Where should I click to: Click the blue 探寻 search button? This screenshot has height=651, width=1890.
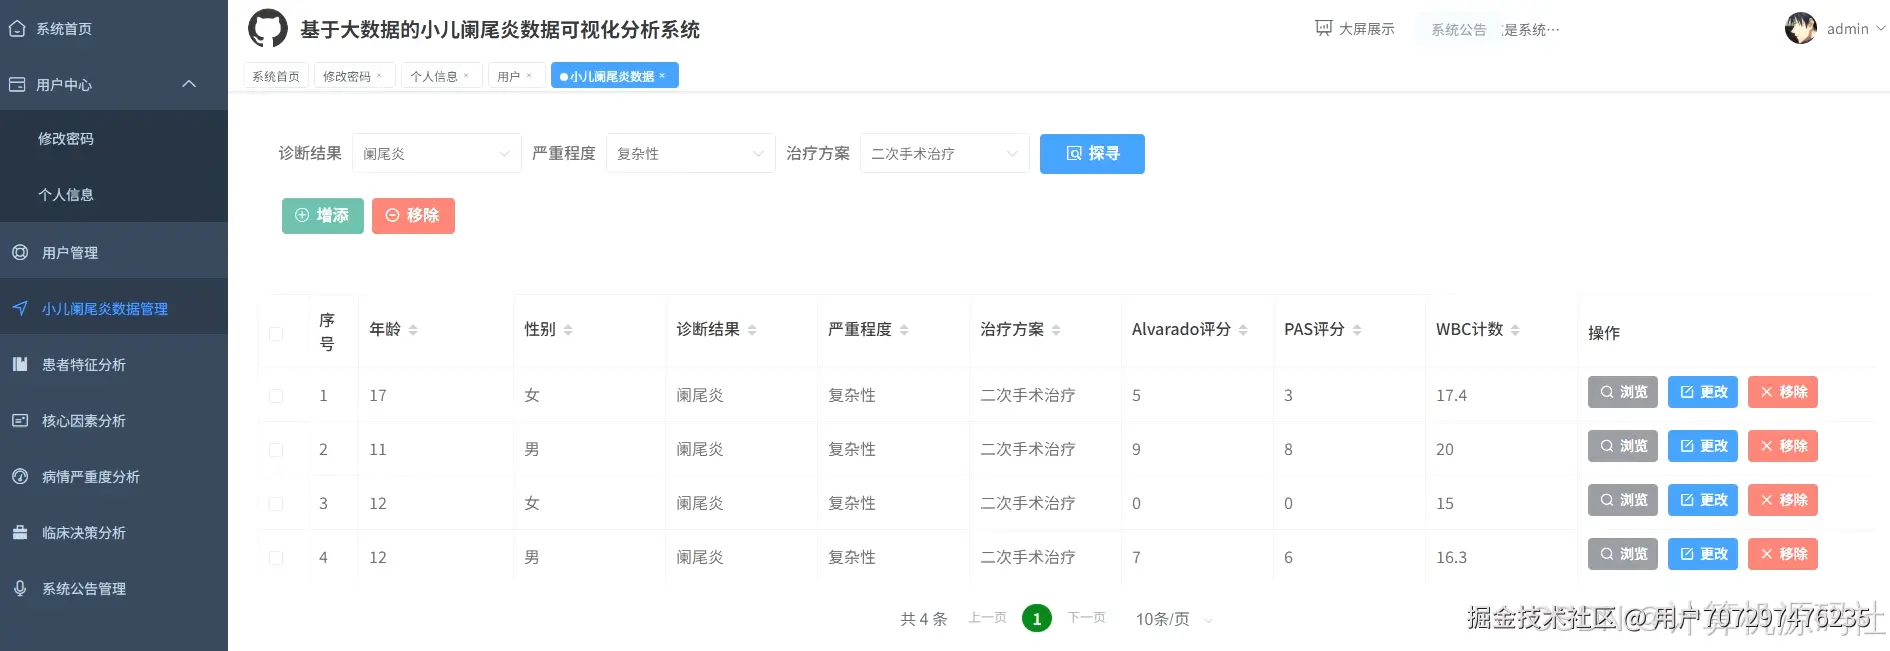point(1092,154)
